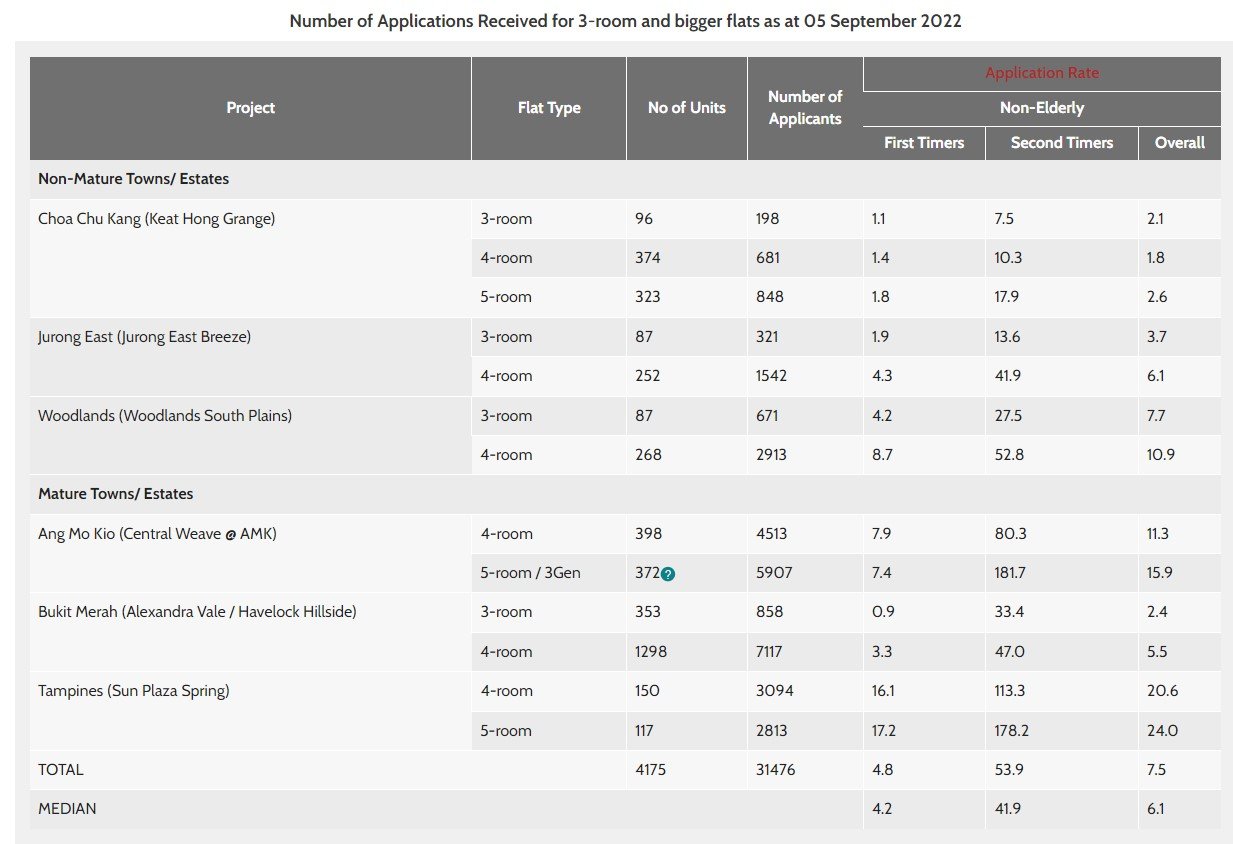The width and height of the screenshot is (1233, 844).
Task: Click the 'Overall' column header
Action: coord(1180,143)
